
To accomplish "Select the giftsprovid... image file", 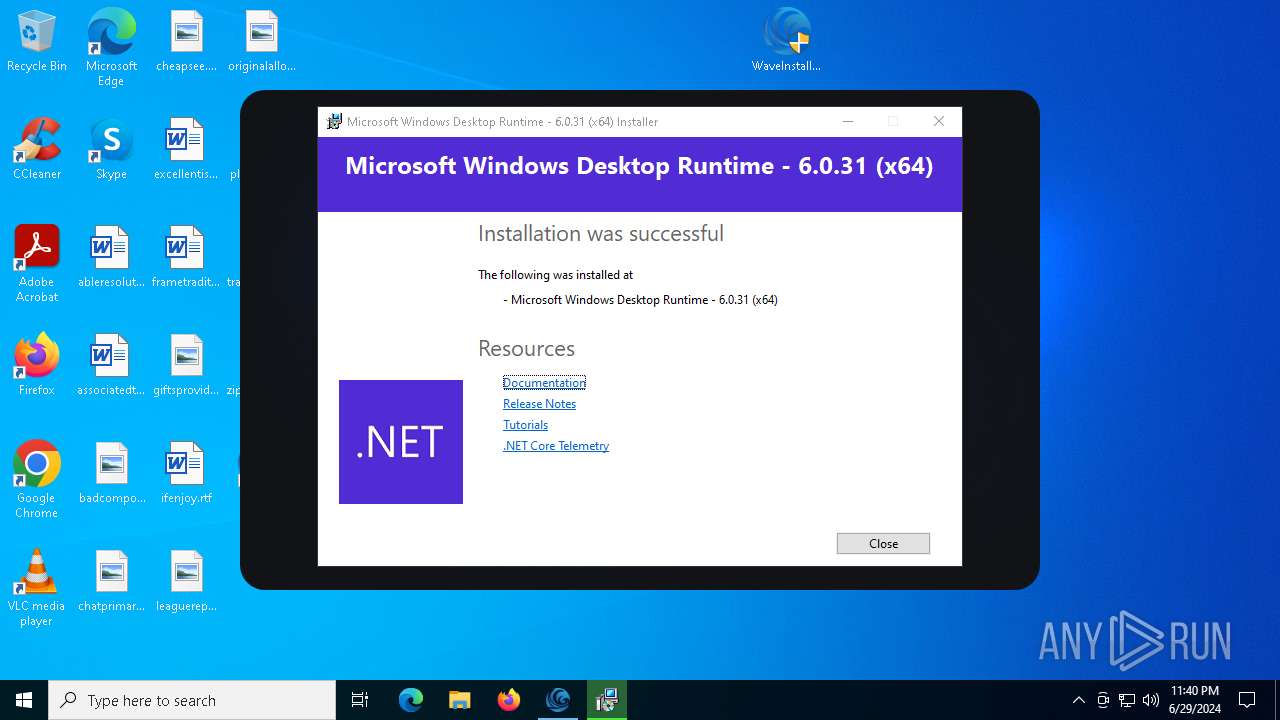I will point(186,366).
